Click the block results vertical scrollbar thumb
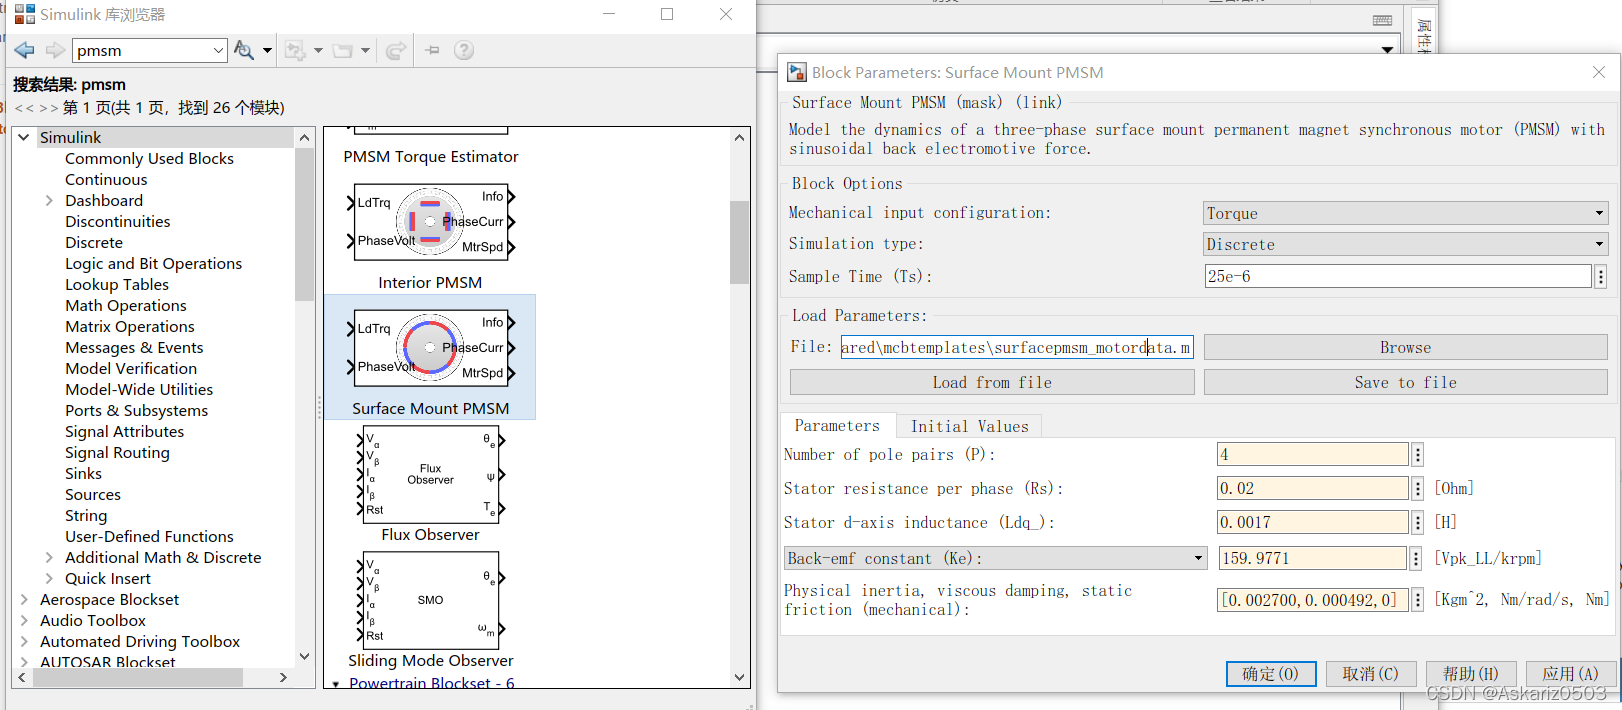The height and width of the screenshot is (710, 1622). (739, 242)
